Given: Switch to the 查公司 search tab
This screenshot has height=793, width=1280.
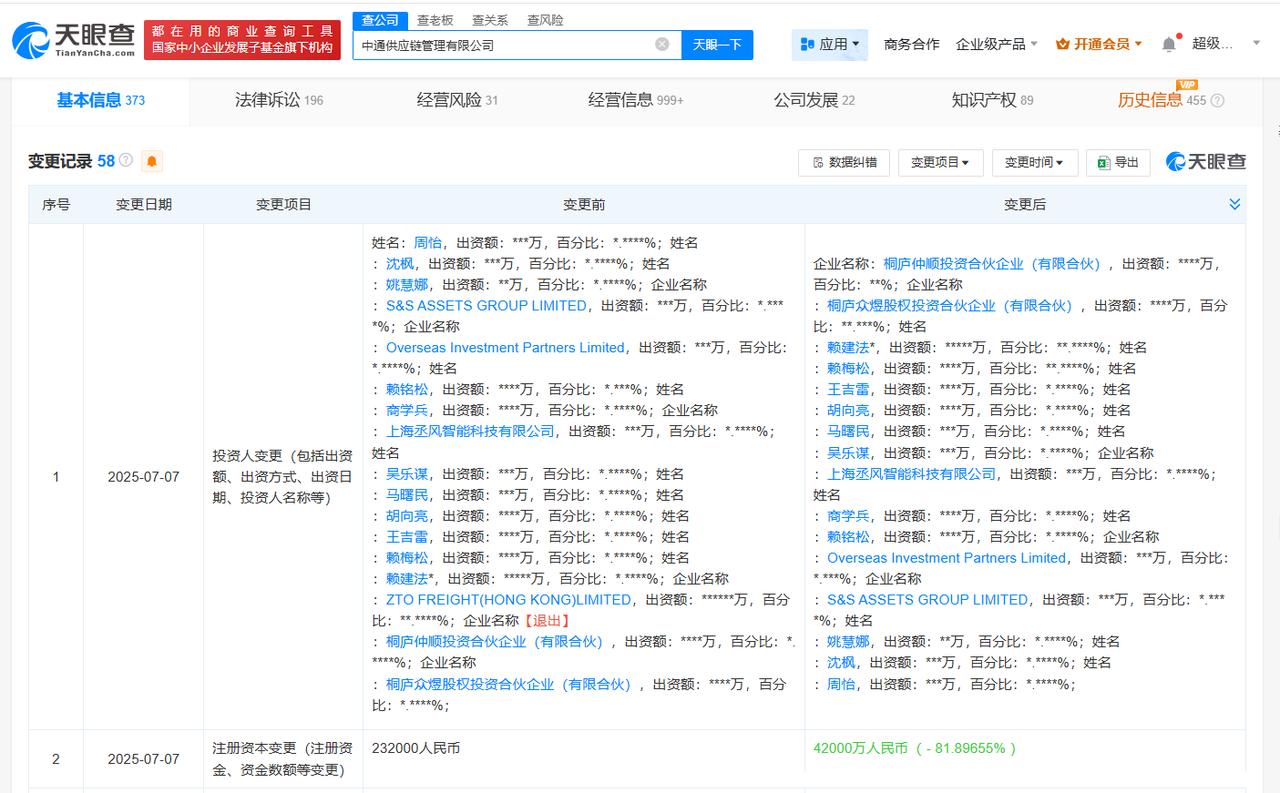Looking at the screenshot, I should click(379, 20).
